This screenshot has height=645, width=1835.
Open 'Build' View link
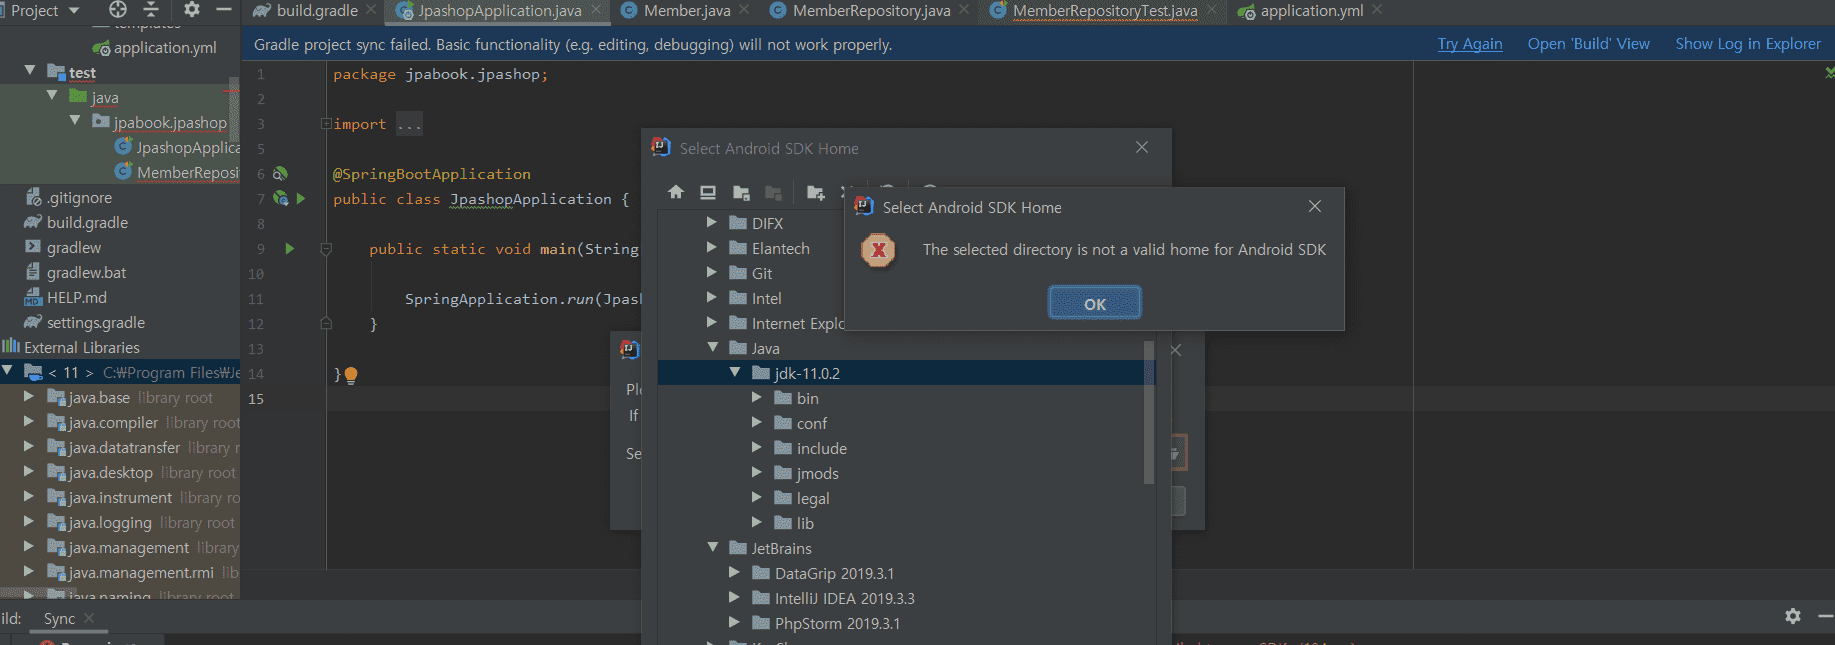tap(1588, 44)
